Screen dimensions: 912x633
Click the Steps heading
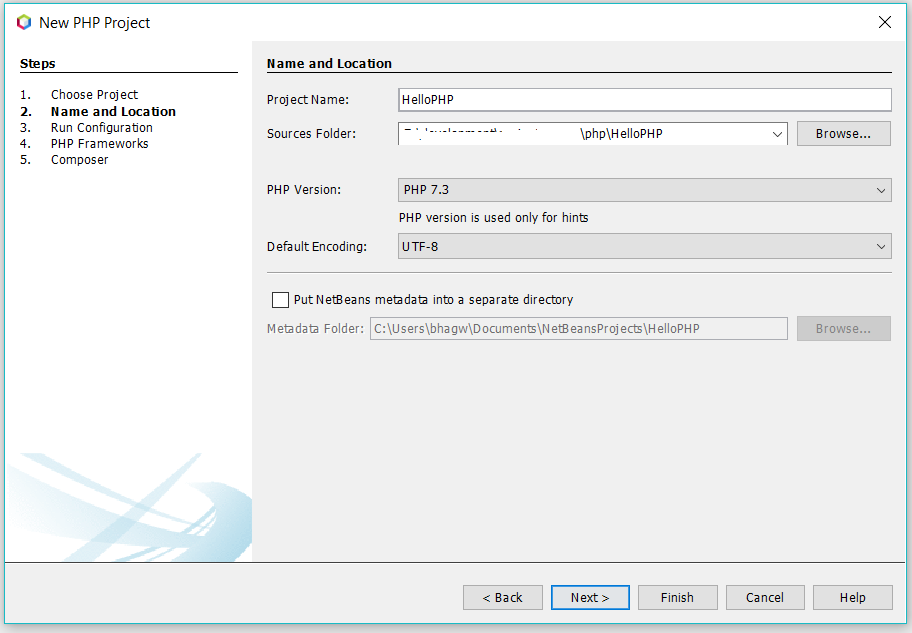click(x=38, y=63)
